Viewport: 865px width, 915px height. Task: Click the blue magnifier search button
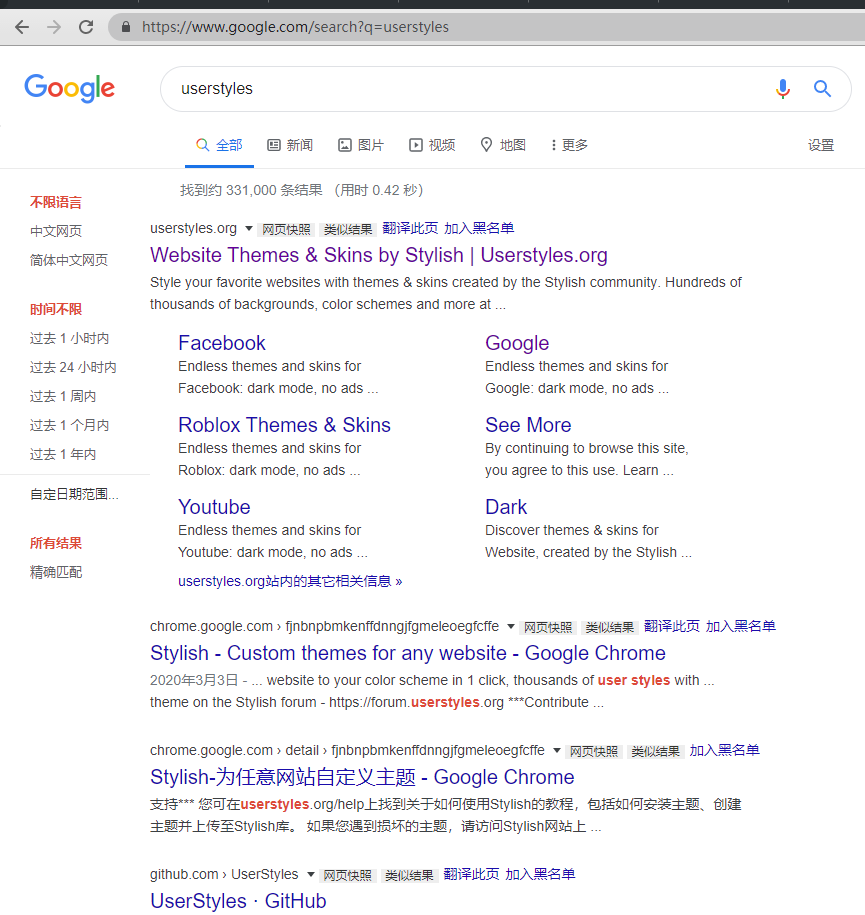click(x=822, y=89)
